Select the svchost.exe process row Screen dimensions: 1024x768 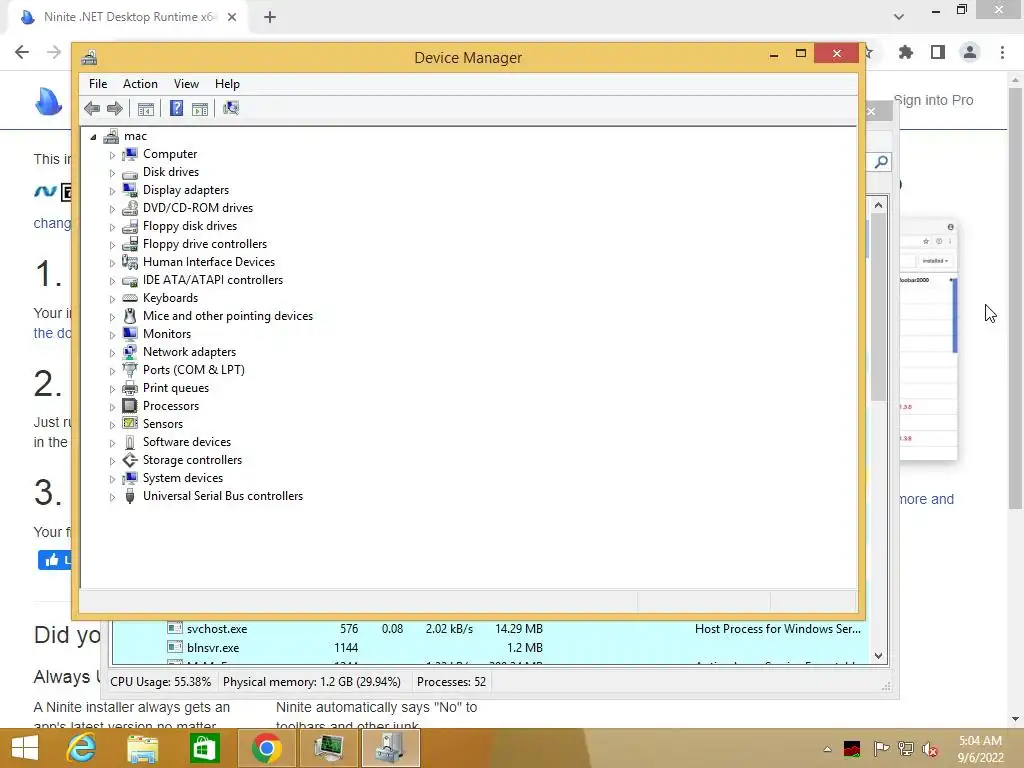[x=490, y=629]
